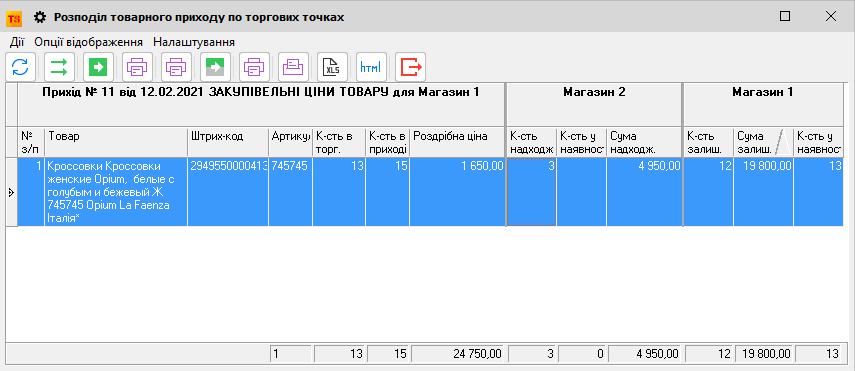855x371 pixels.
Task: Click the К-сть надходж. column header
Action: tap(532, 142)
